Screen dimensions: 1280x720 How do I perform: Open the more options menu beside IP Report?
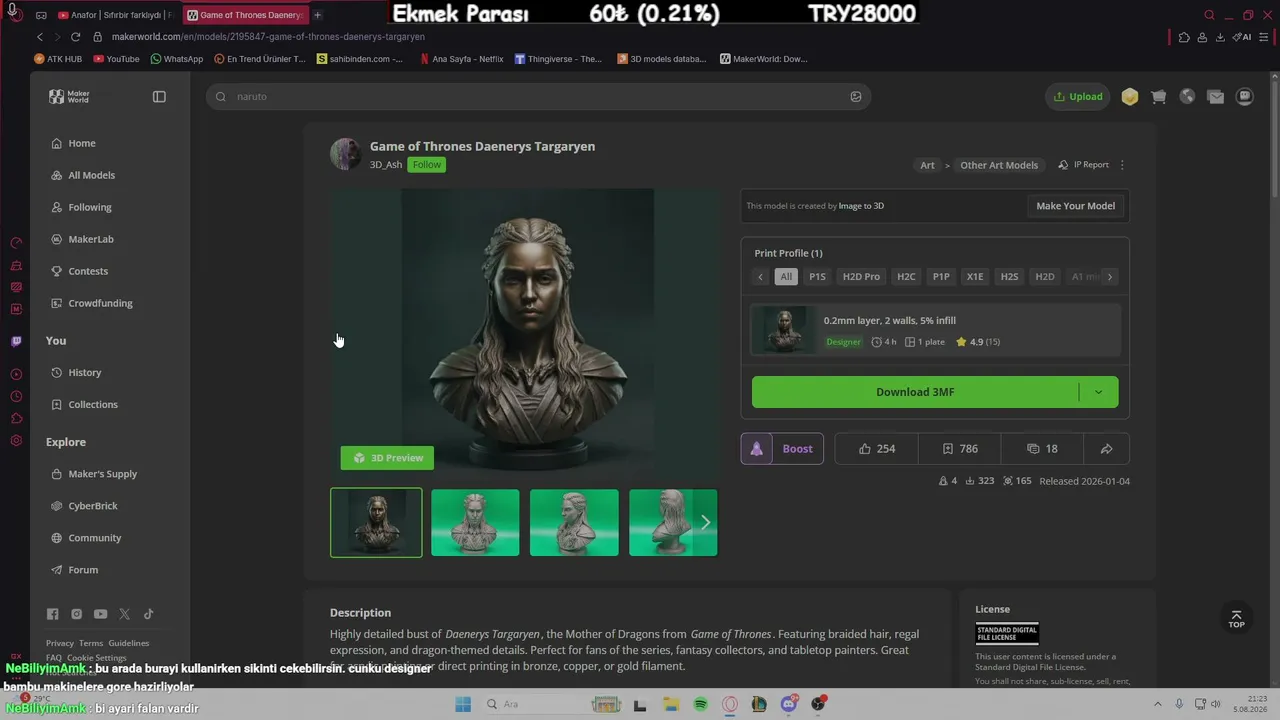click(x=1122, y=165)
